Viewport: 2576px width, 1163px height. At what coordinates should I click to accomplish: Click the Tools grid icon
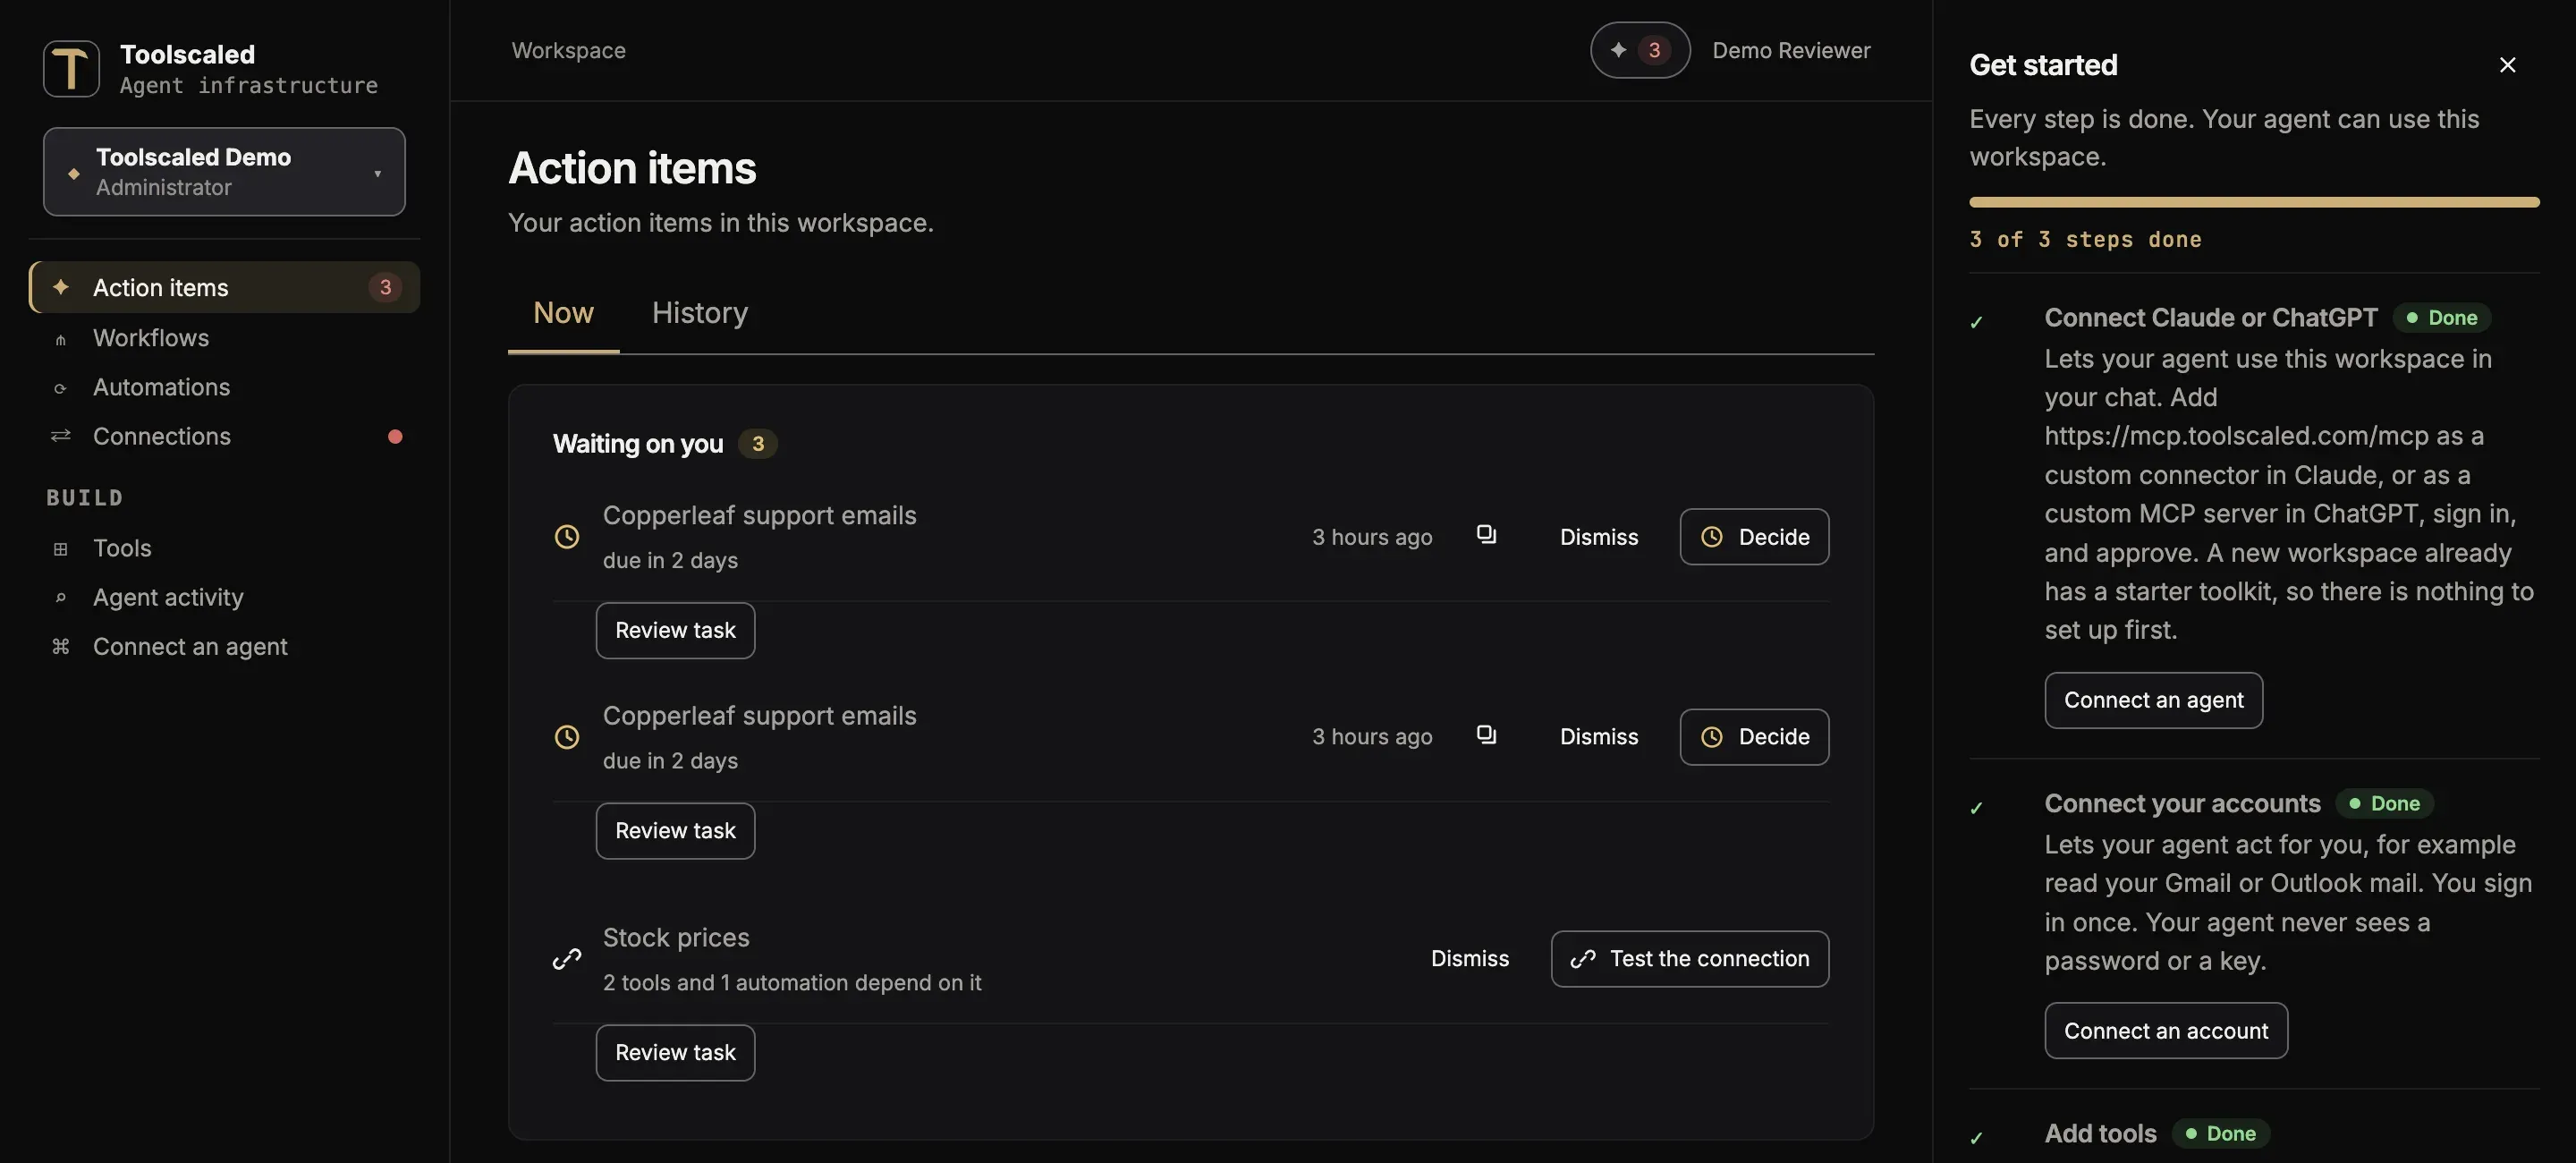coord(61,548)
